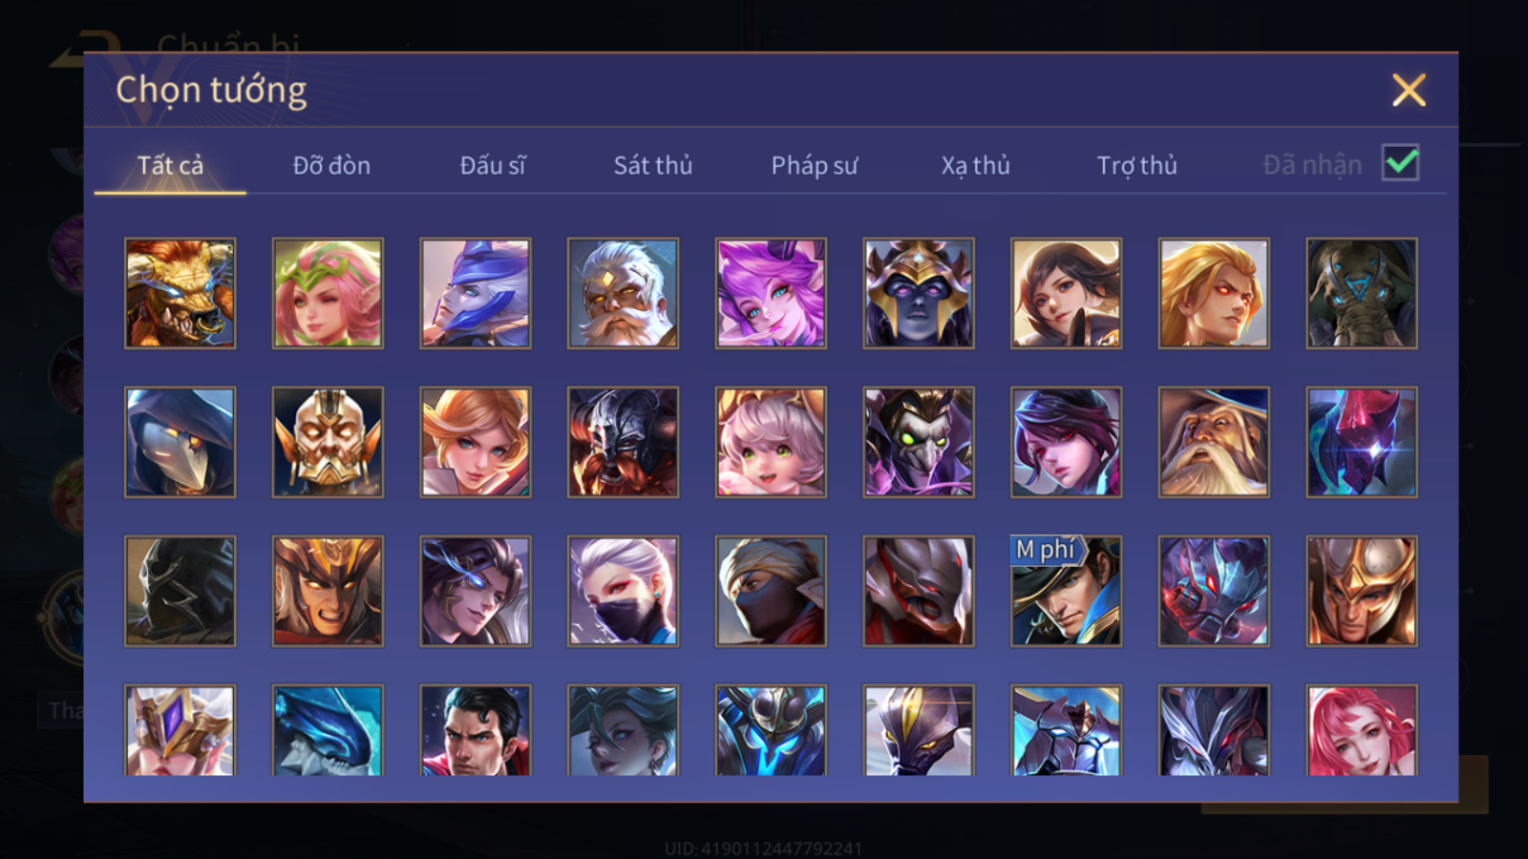Pick the golden-masked hero portrait
This screenshot has height=859, width=1528.
point(328,442)
